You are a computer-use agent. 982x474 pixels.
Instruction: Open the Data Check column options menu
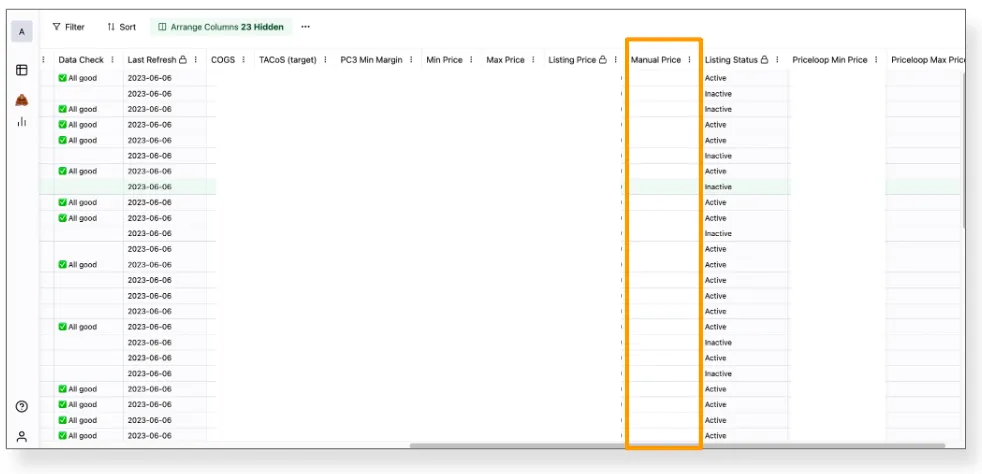[113, 60]
